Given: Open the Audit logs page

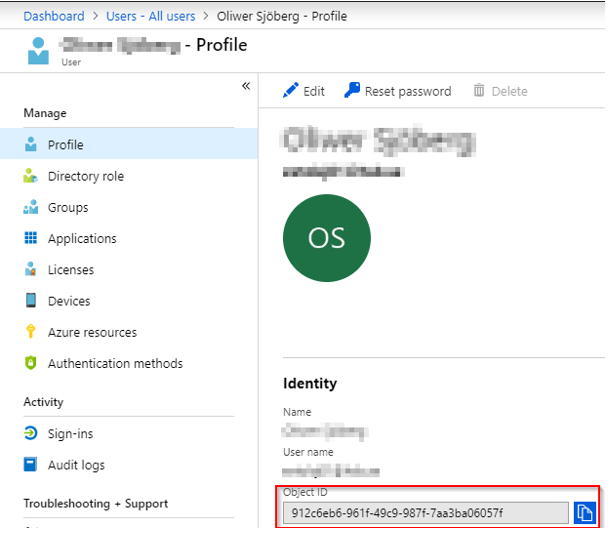Looking at the screenshot, I should (x=75, y=465).
